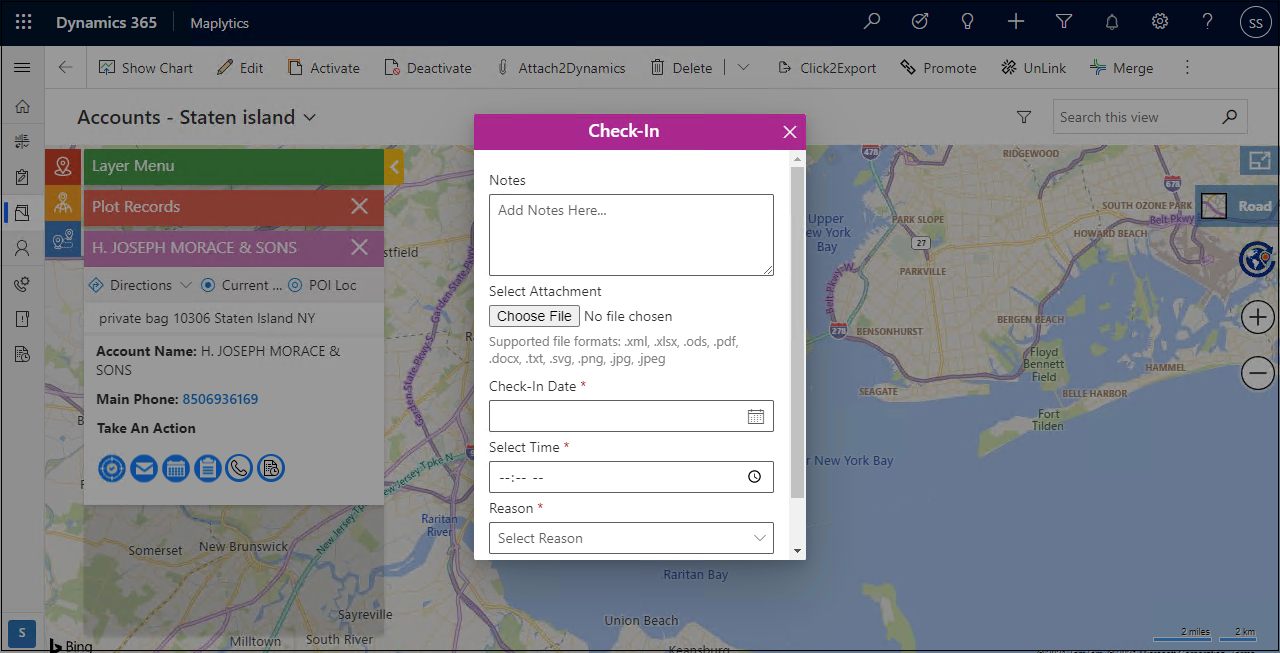Click the calendar appointment action icon

click(176, 468)
